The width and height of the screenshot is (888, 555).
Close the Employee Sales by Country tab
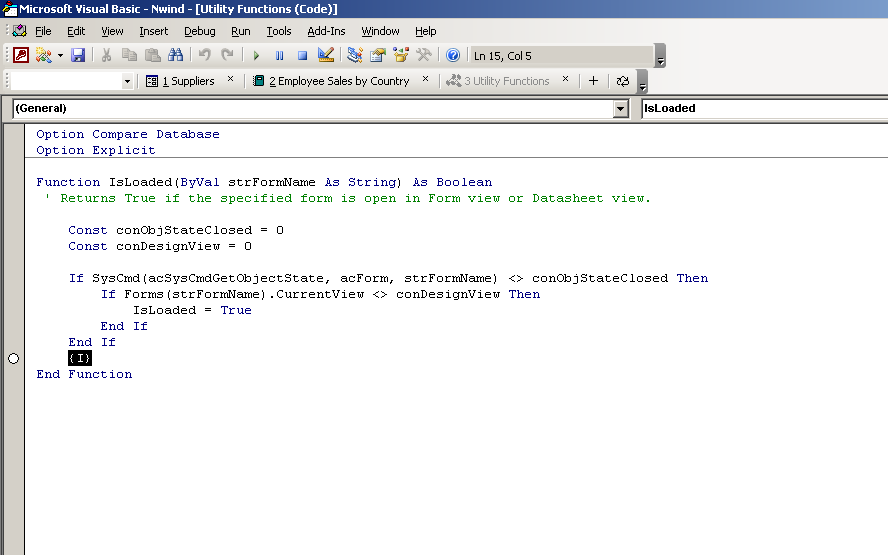[x=425, y=79]
